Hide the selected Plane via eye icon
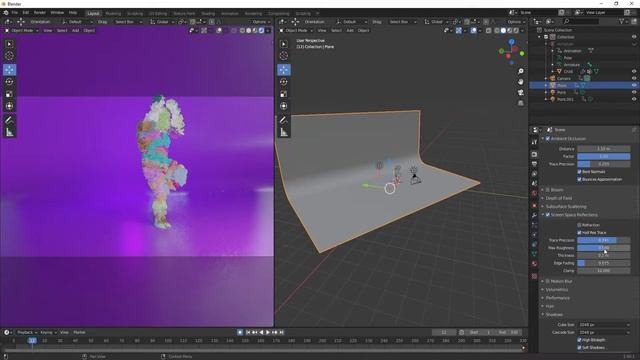The height and width of the screenshot is (360, 640). (634, 85)
